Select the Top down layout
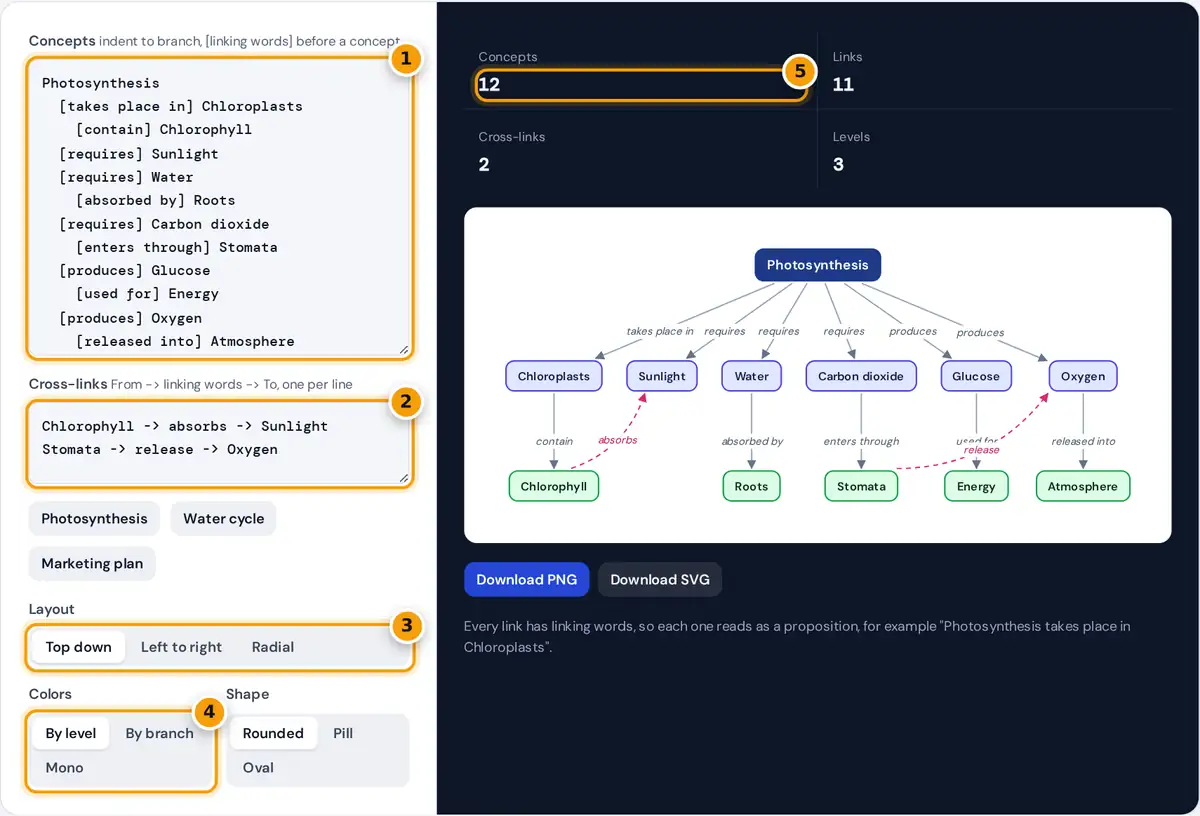The width and height of the screenshot is (1200, 816). coord(78,647)
